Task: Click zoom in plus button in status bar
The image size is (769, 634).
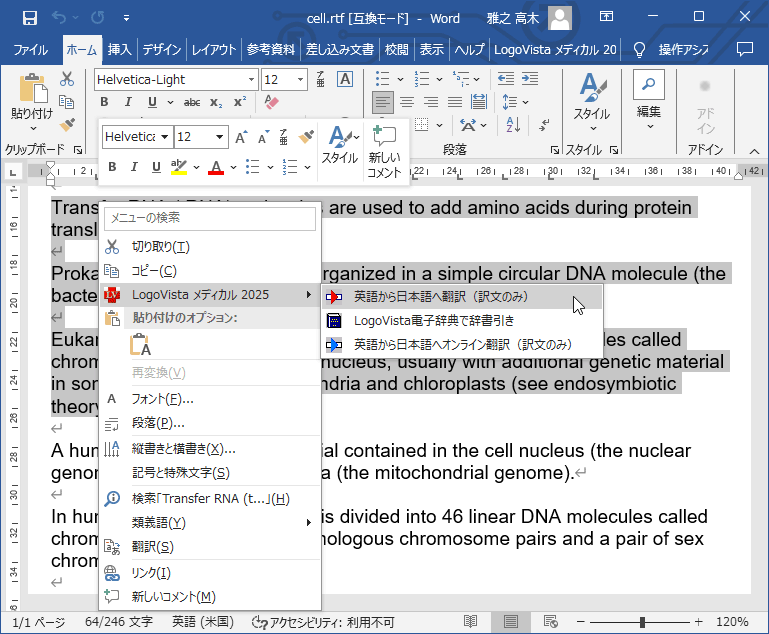Action: tap(699, 622)
